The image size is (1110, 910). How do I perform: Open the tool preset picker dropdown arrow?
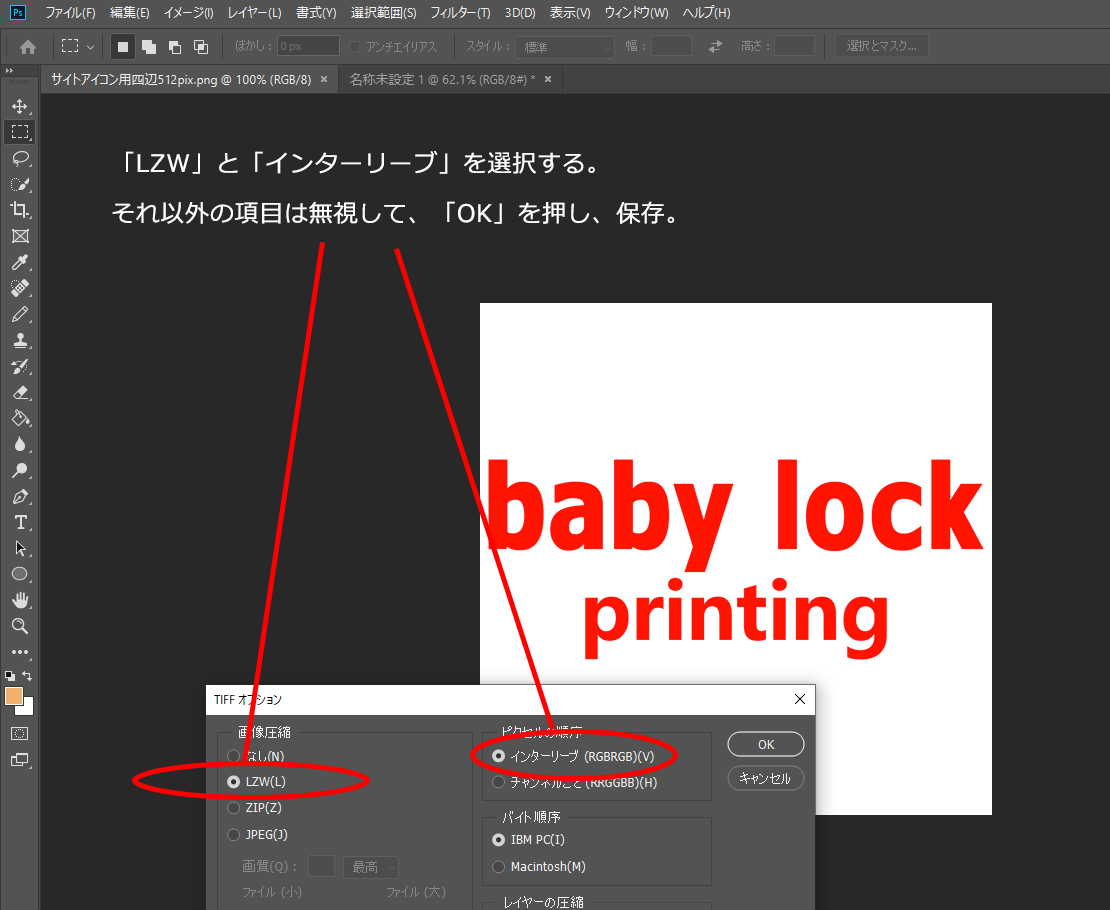(91, 47)
